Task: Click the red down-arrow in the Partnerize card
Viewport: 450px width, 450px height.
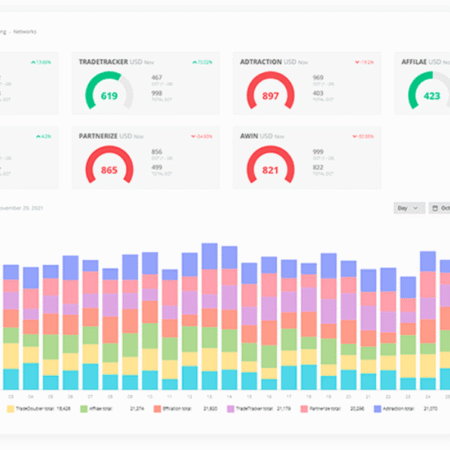Action: click(x=193, y=136)
